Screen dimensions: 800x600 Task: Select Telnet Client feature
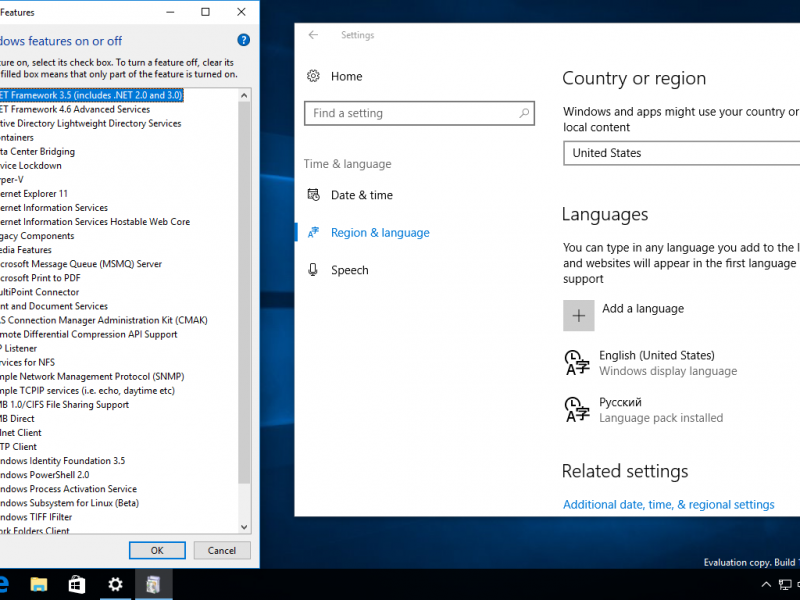(x=21, y=433)
